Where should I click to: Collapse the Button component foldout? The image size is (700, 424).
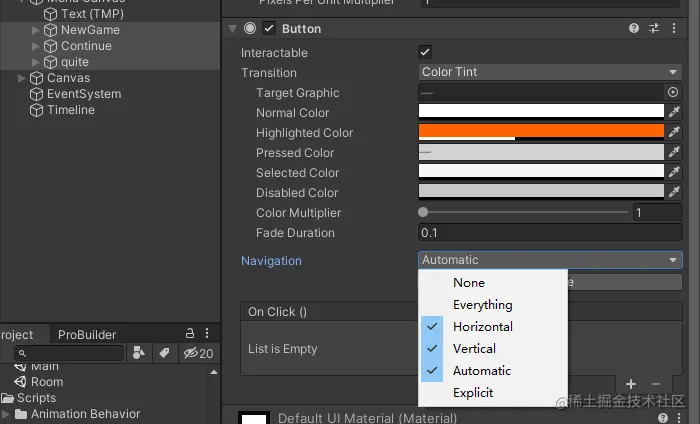[232, 29]
